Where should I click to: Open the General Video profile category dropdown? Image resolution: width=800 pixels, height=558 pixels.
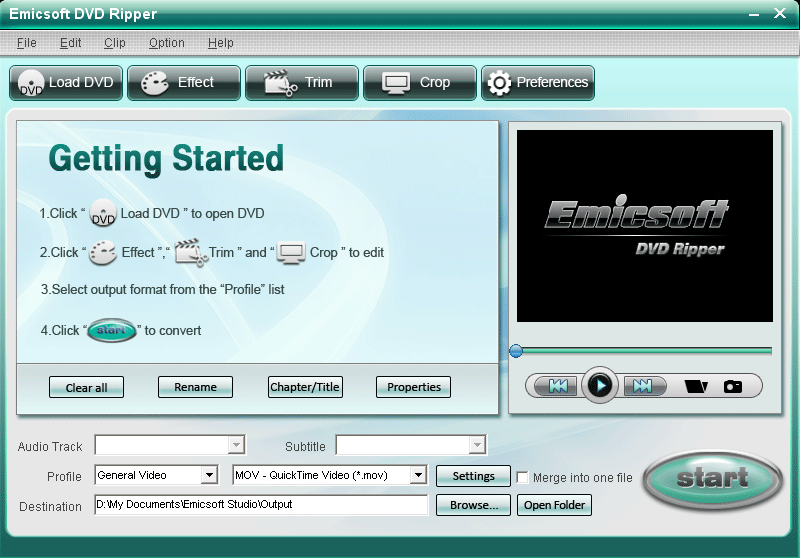point(209,475)
